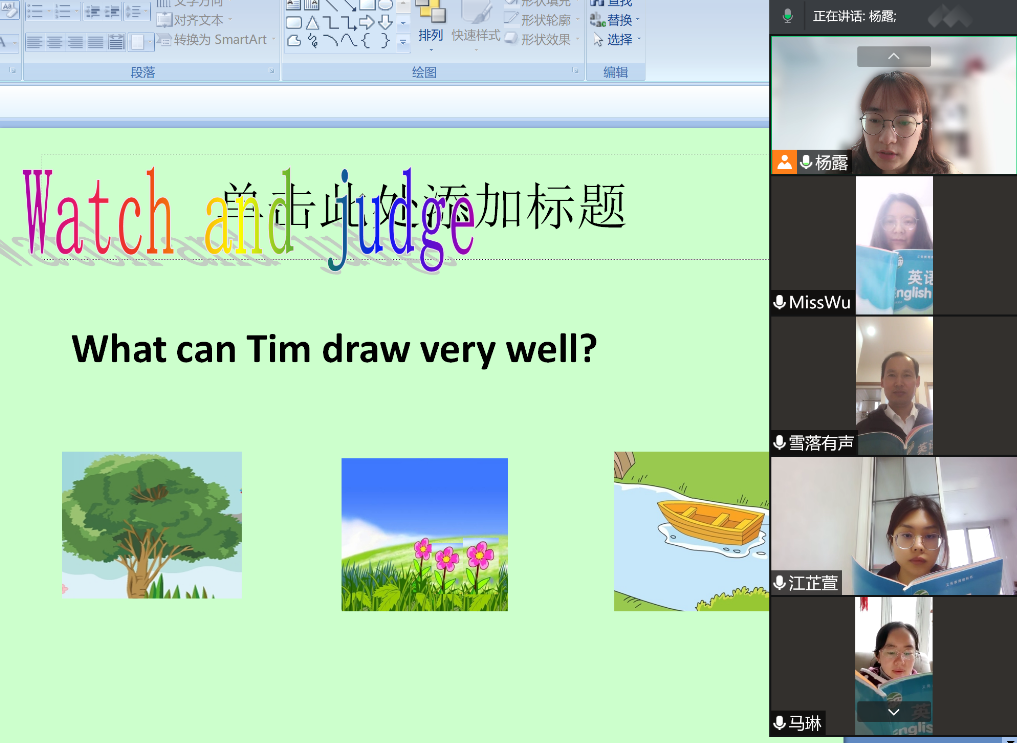
Task: Select the What can Tim draw text box
Action: pos(334,349)
